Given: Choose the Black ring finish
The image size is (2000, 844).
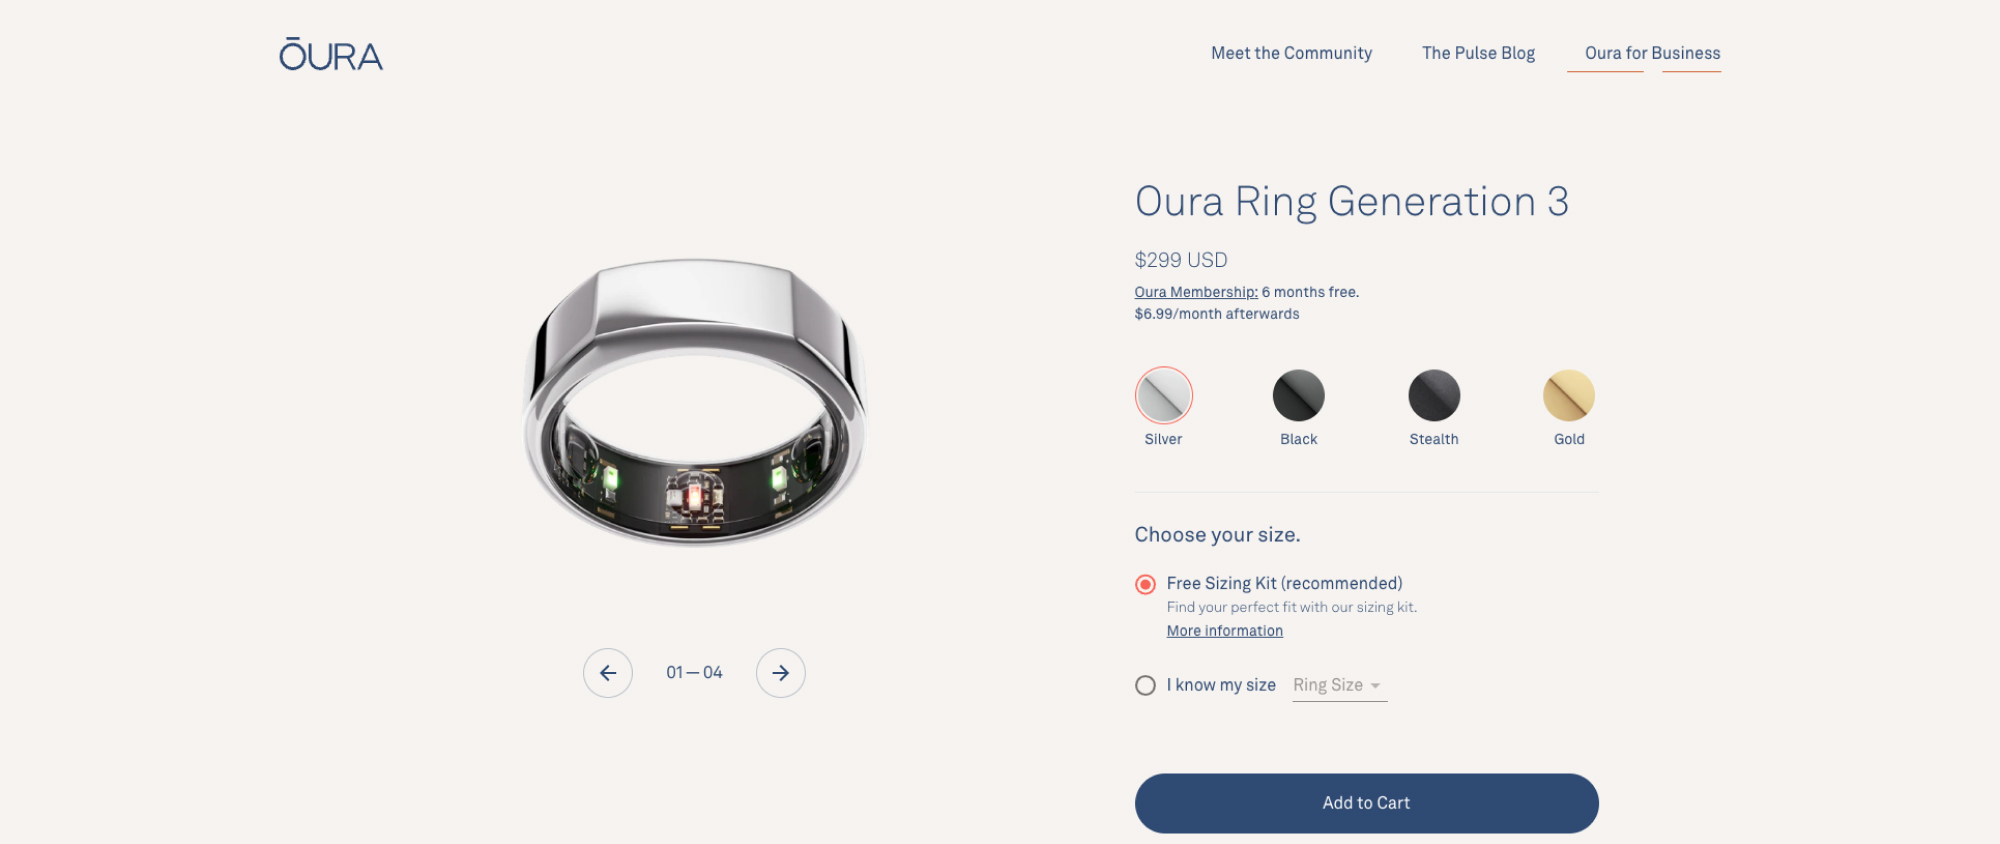Looking at the screenshot, I should point(1298,395).
